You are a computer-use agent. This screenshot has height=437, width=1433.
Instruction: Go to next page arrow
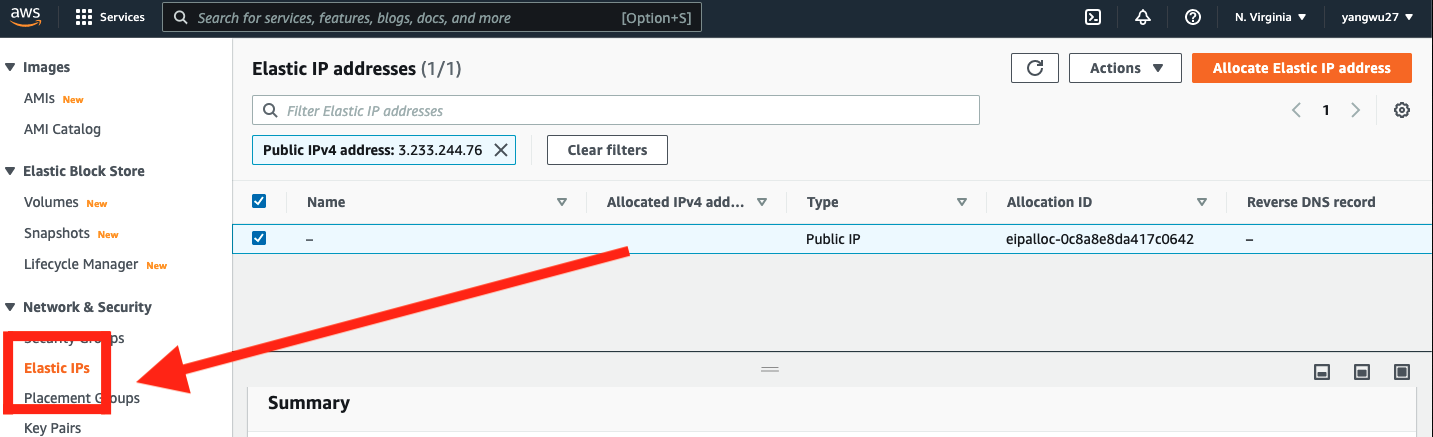click(1356, 110)
